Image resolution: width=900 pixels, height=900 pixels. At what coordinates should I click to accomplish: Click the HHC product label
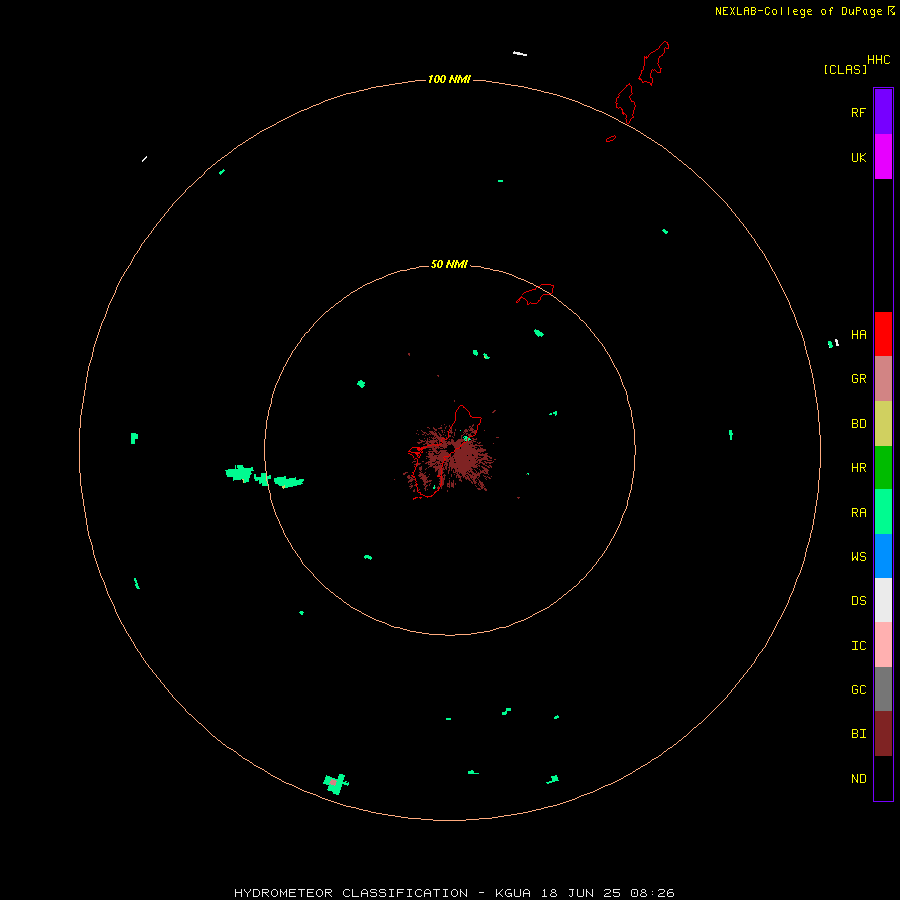(x=879, y=60)
